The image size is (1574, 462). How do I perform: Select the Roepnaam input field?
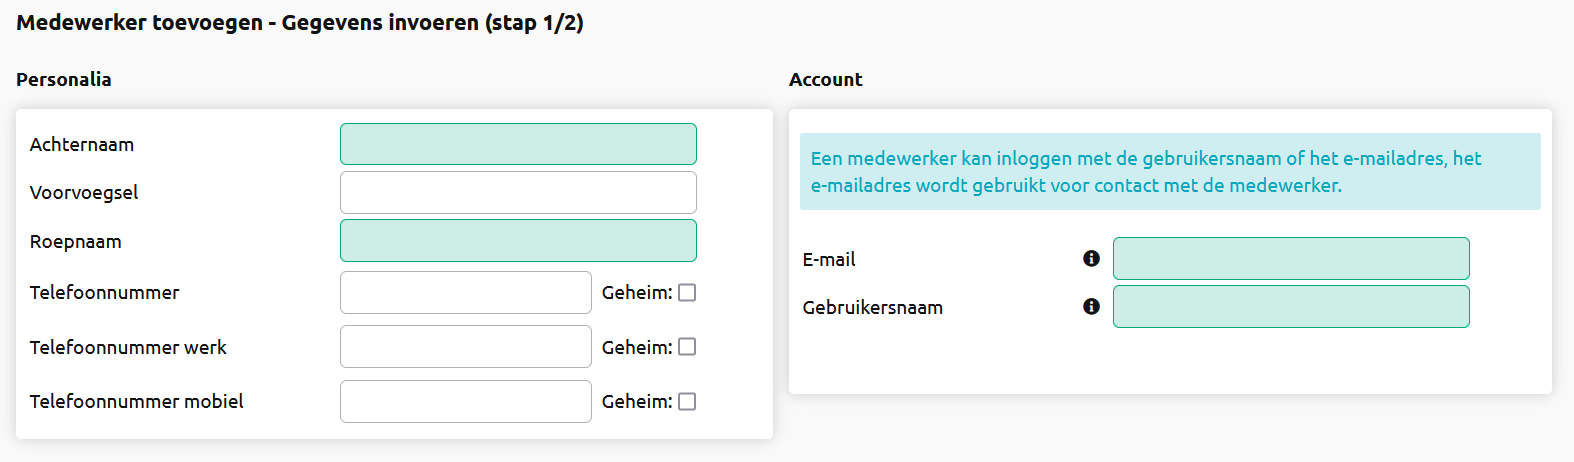[x=518, y=241]
